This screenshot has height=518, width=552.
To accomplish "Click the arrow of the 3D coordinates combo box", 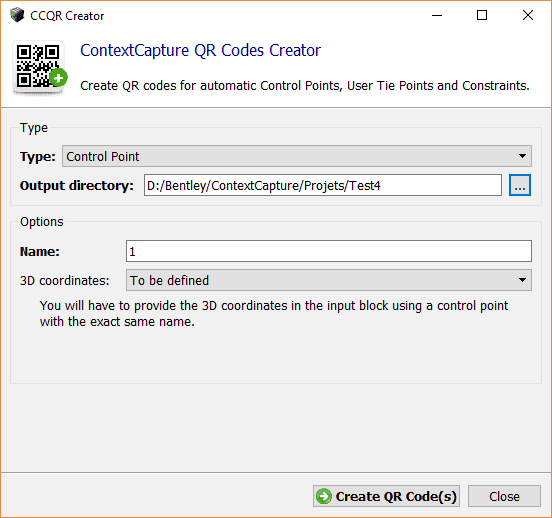I will [522, 280].
